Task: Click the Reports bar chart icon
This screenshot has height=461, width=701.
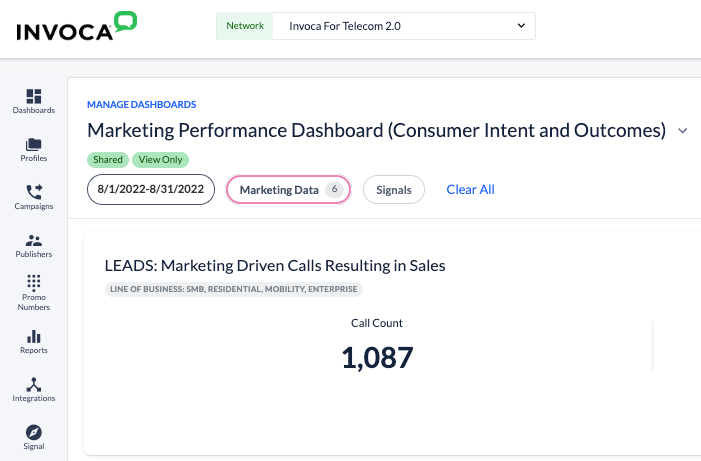Action: (33, 337)
